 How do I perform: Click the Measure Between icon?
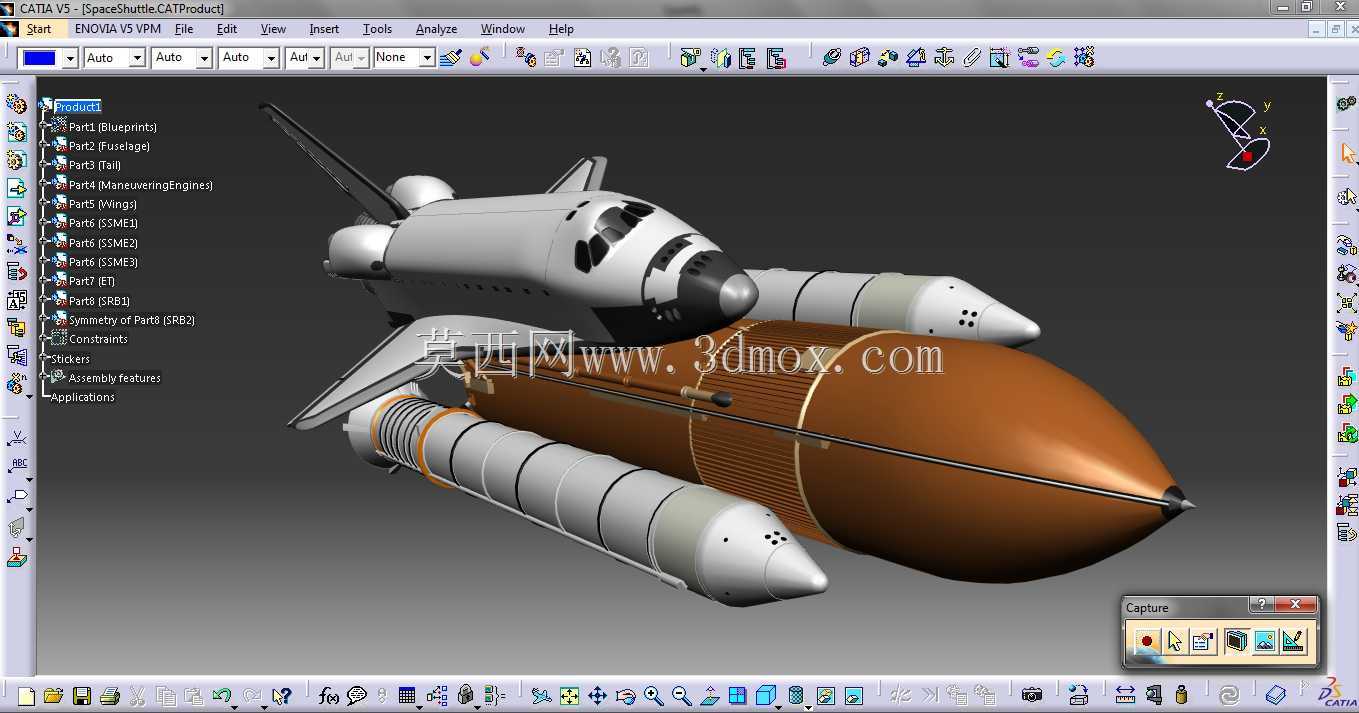coord(1125,695)
